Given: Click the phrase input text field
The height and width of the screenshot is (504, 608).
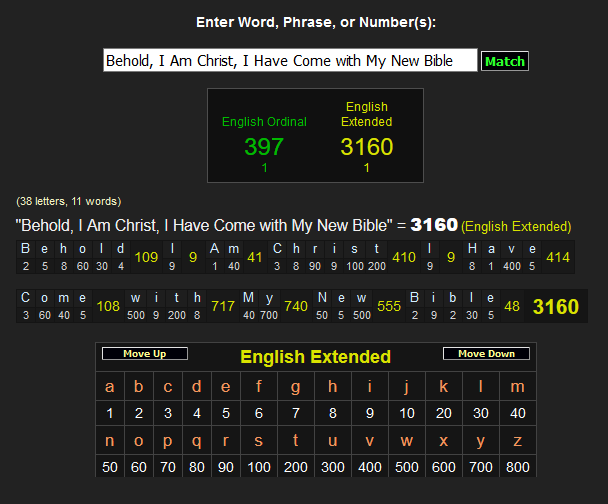Looking at the screenshot, I should 290,61.
